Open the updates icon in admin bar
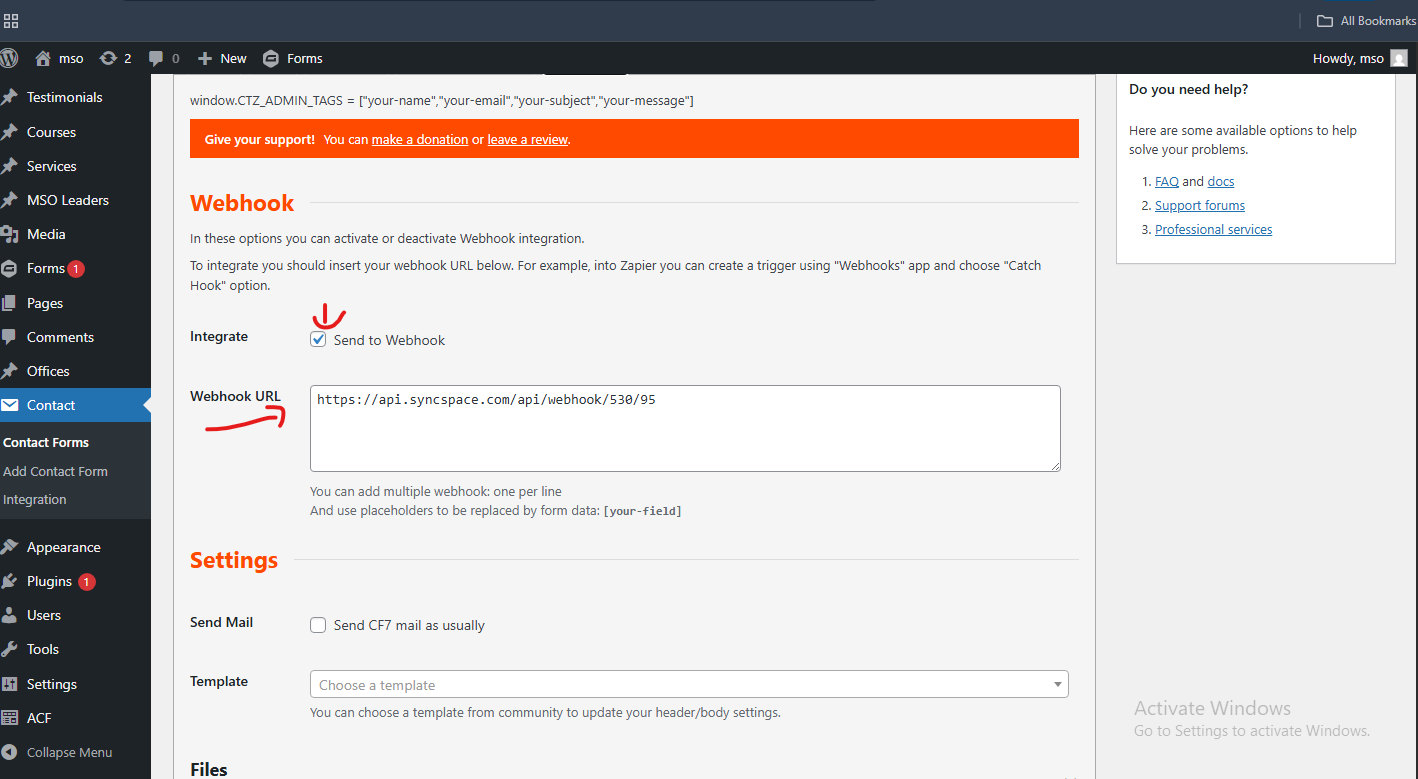1418x779 pixels. [108, 59]
